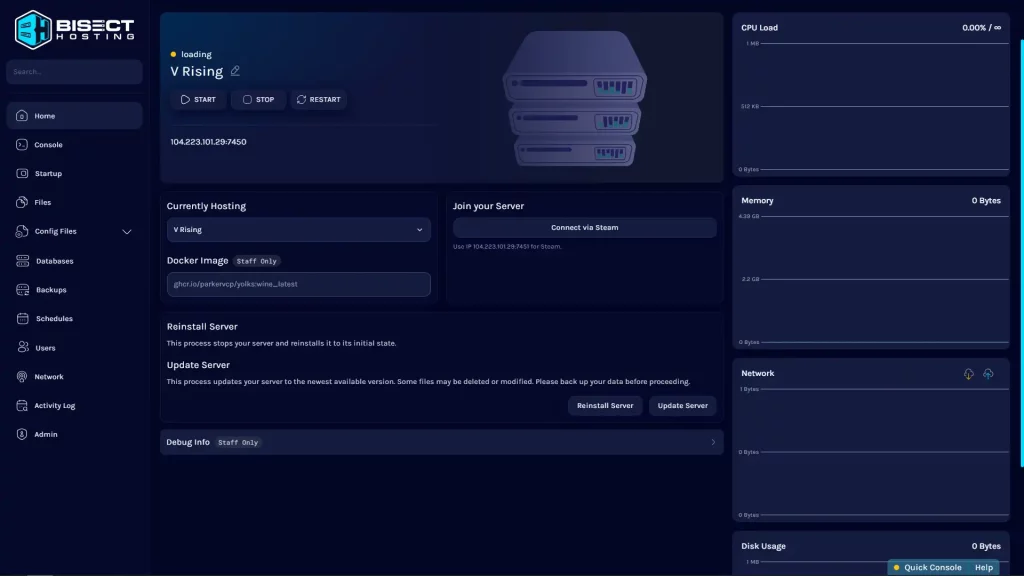Click the network download cloud icon
Screen dimensions: 1024x576
pos(968,374)
